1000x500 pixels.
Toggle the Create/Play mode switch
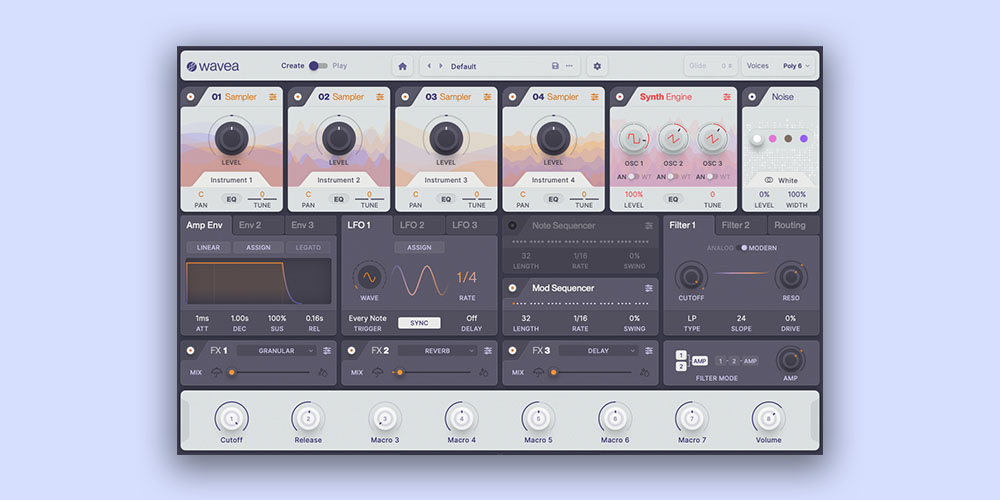[x=318, y=66]
